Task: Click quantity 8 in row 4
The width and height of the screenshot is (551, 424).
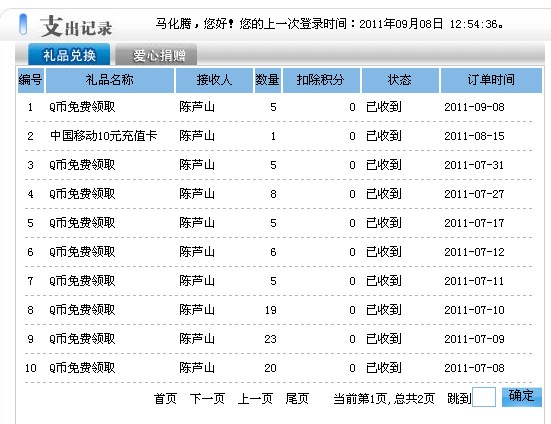Action: [x=273, y=194]
